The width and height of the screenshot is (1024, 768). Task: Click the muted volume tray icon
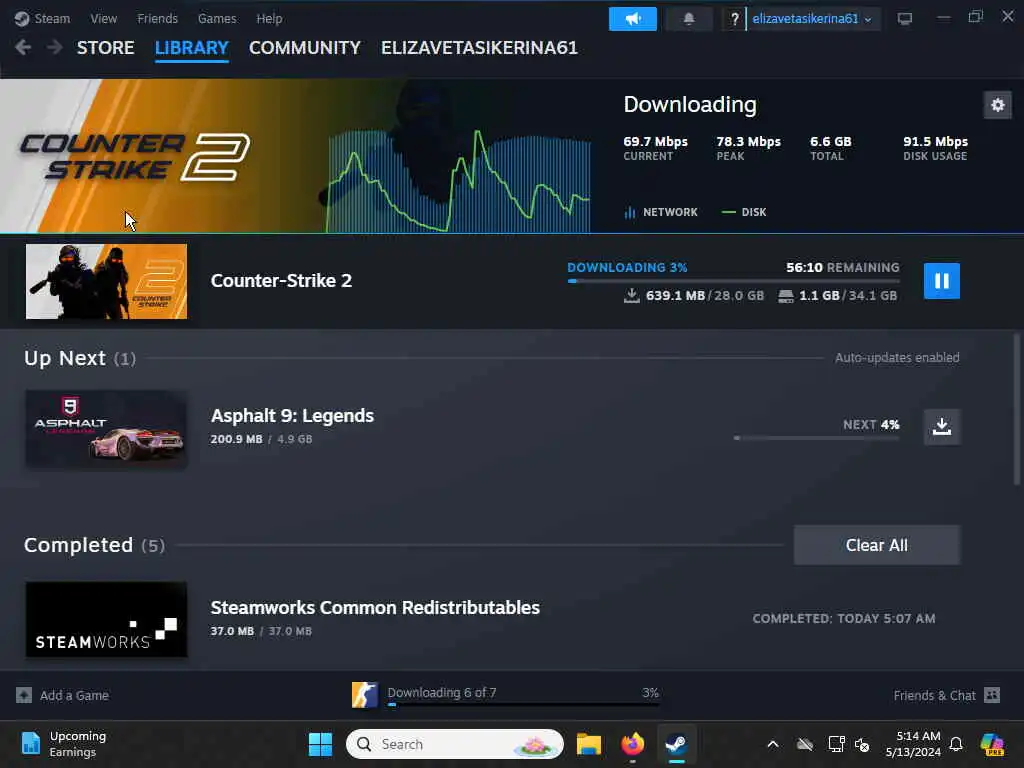862,744
